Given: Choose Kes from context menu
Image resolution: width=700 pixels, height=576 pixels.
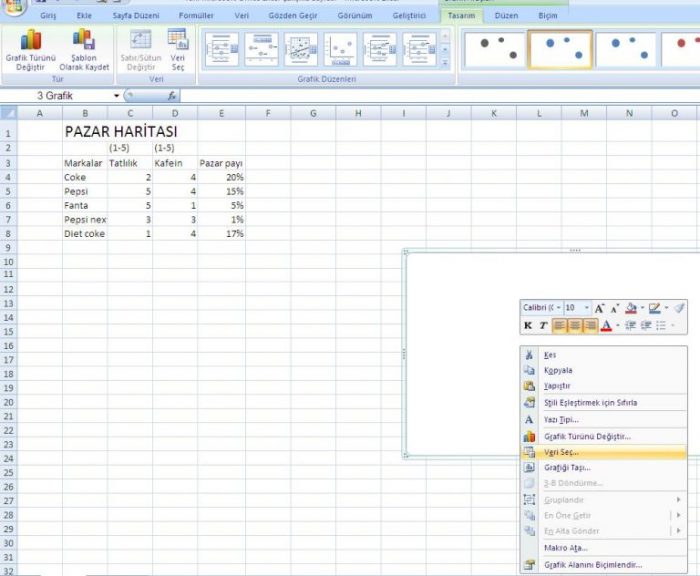Looking at the screenshot, I should tap(604, 355).
